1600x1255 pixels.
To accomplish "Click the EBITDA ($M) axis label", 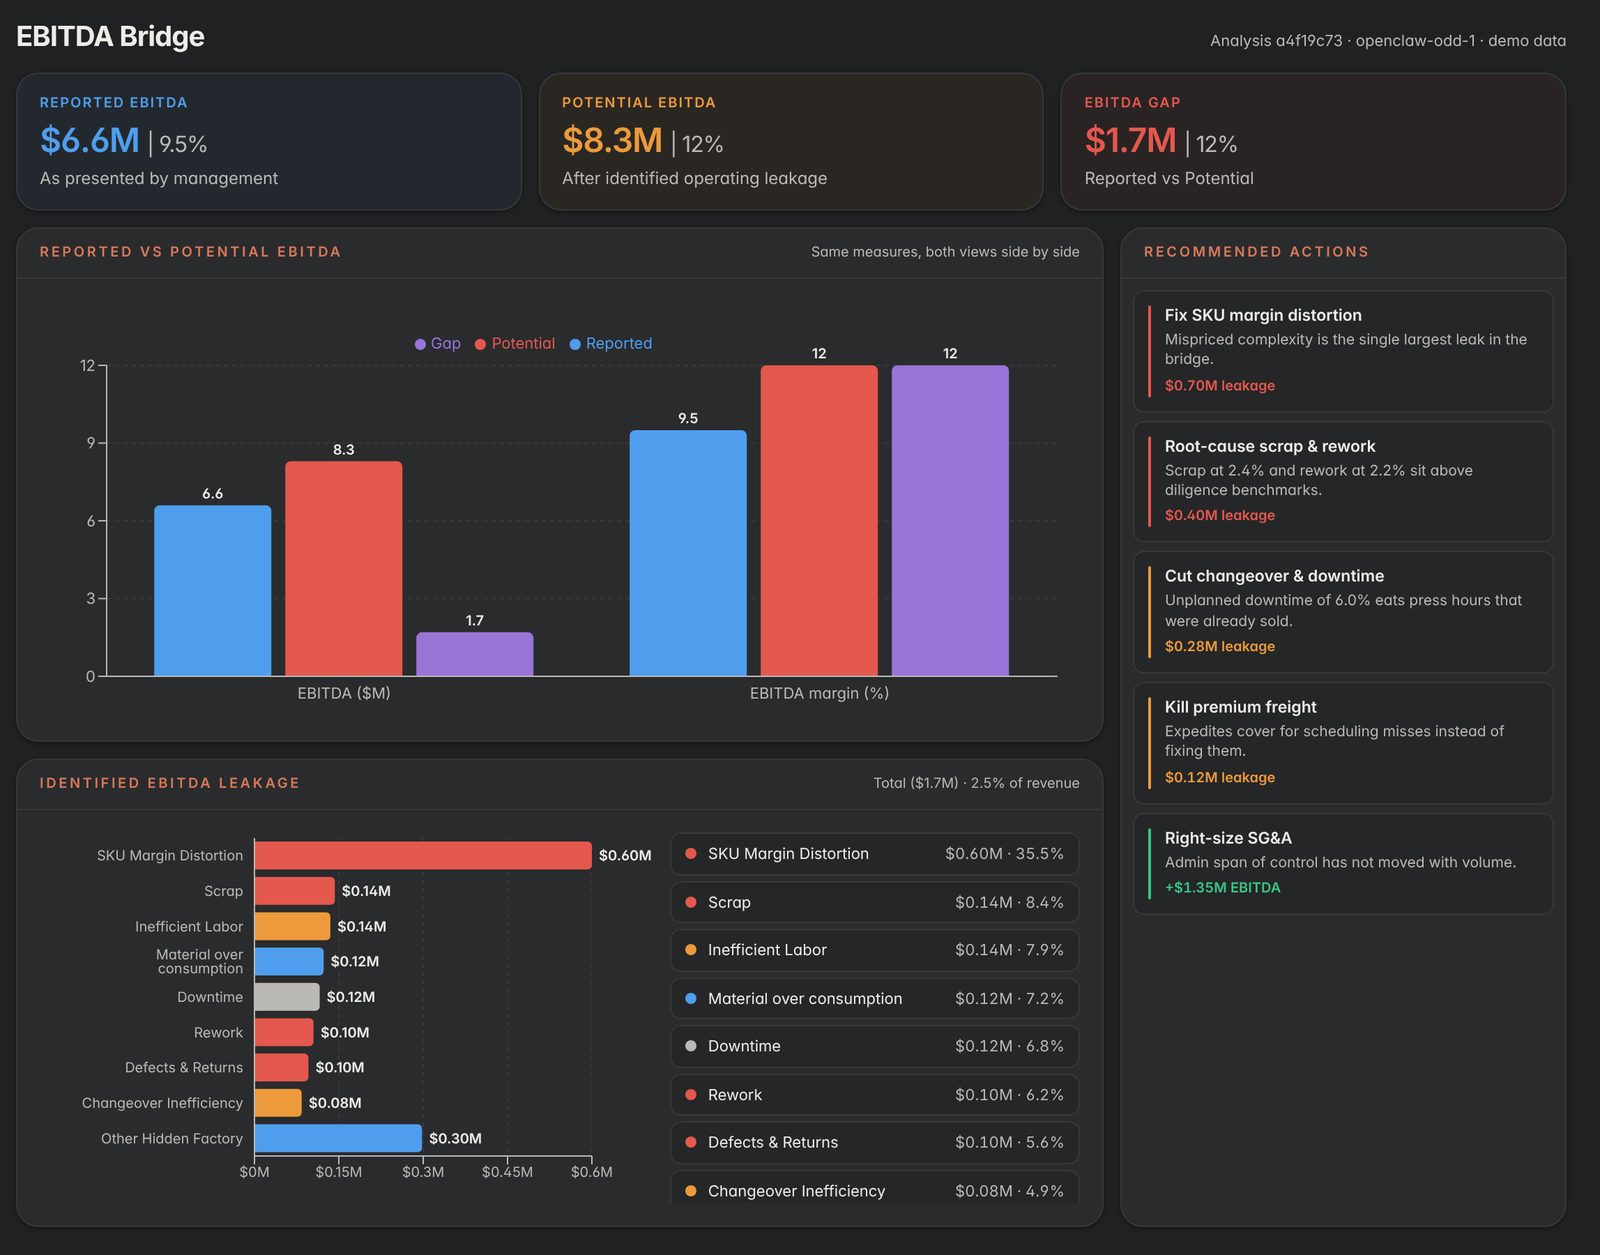I will click(343, 693).
